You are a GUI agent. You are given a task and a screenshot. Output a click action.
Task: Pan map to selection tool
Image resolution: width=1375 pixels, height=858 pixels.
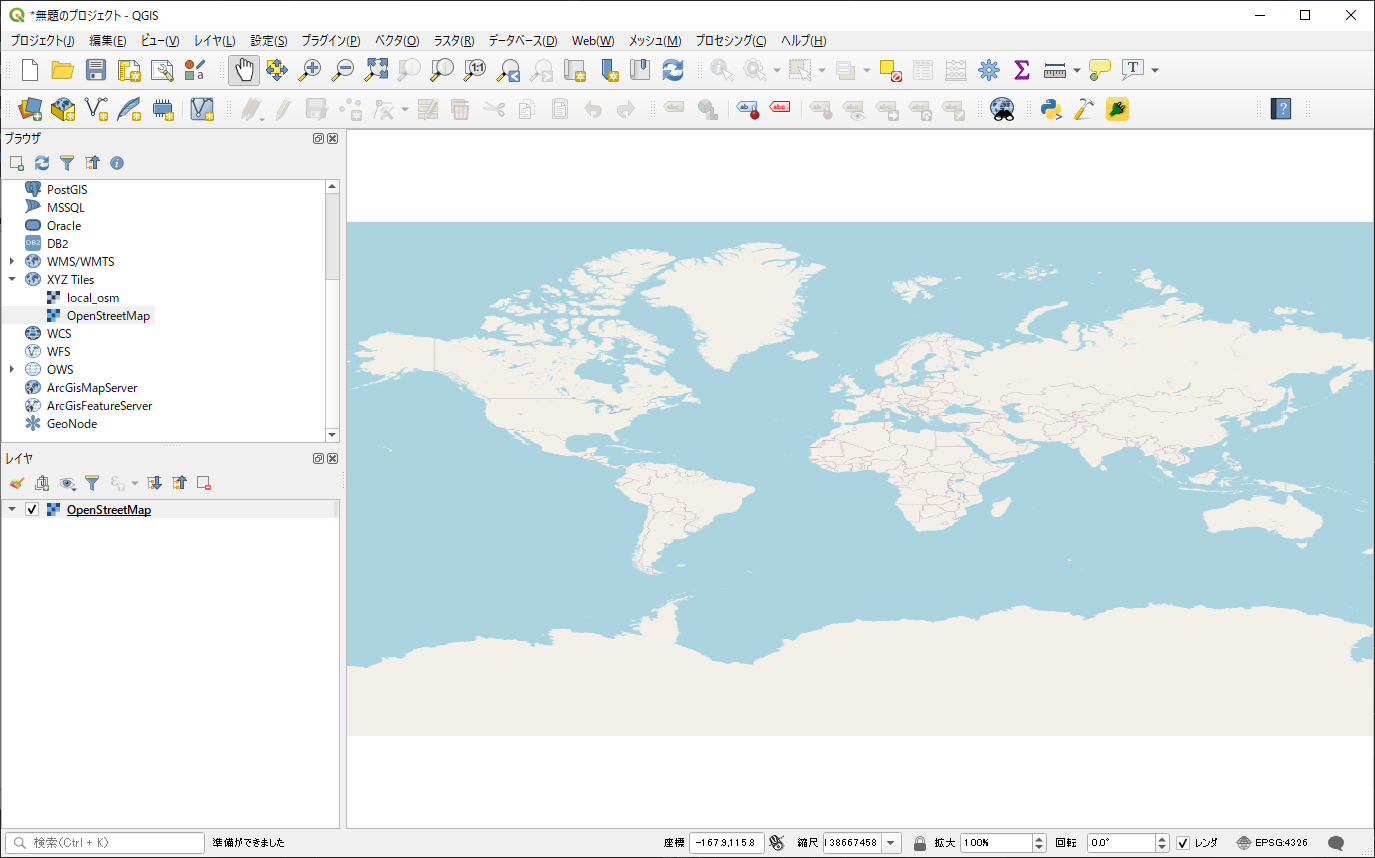277,70
